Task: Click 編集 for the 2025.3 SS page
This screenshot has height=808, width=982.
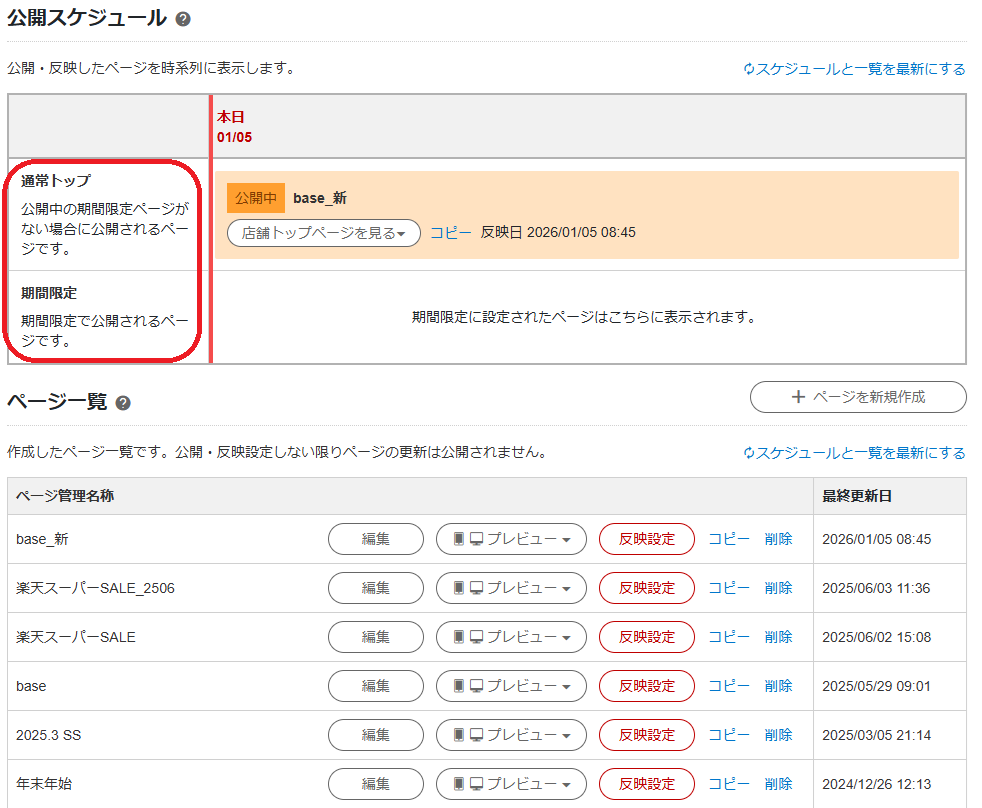Action: [x=375, y=735]
